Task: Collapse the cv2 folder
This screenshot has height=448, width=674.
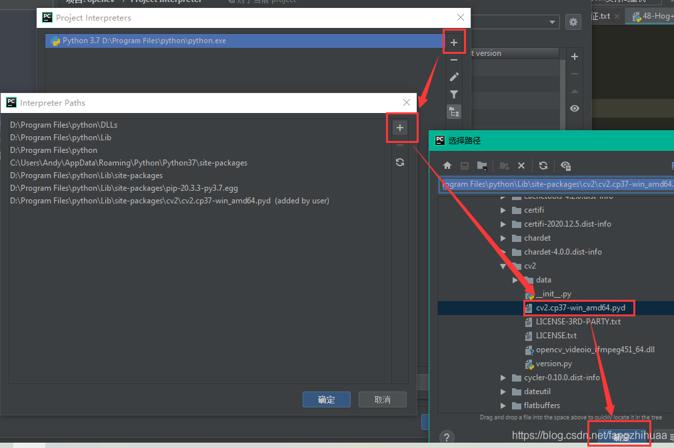Action: (x=504, y=266)
